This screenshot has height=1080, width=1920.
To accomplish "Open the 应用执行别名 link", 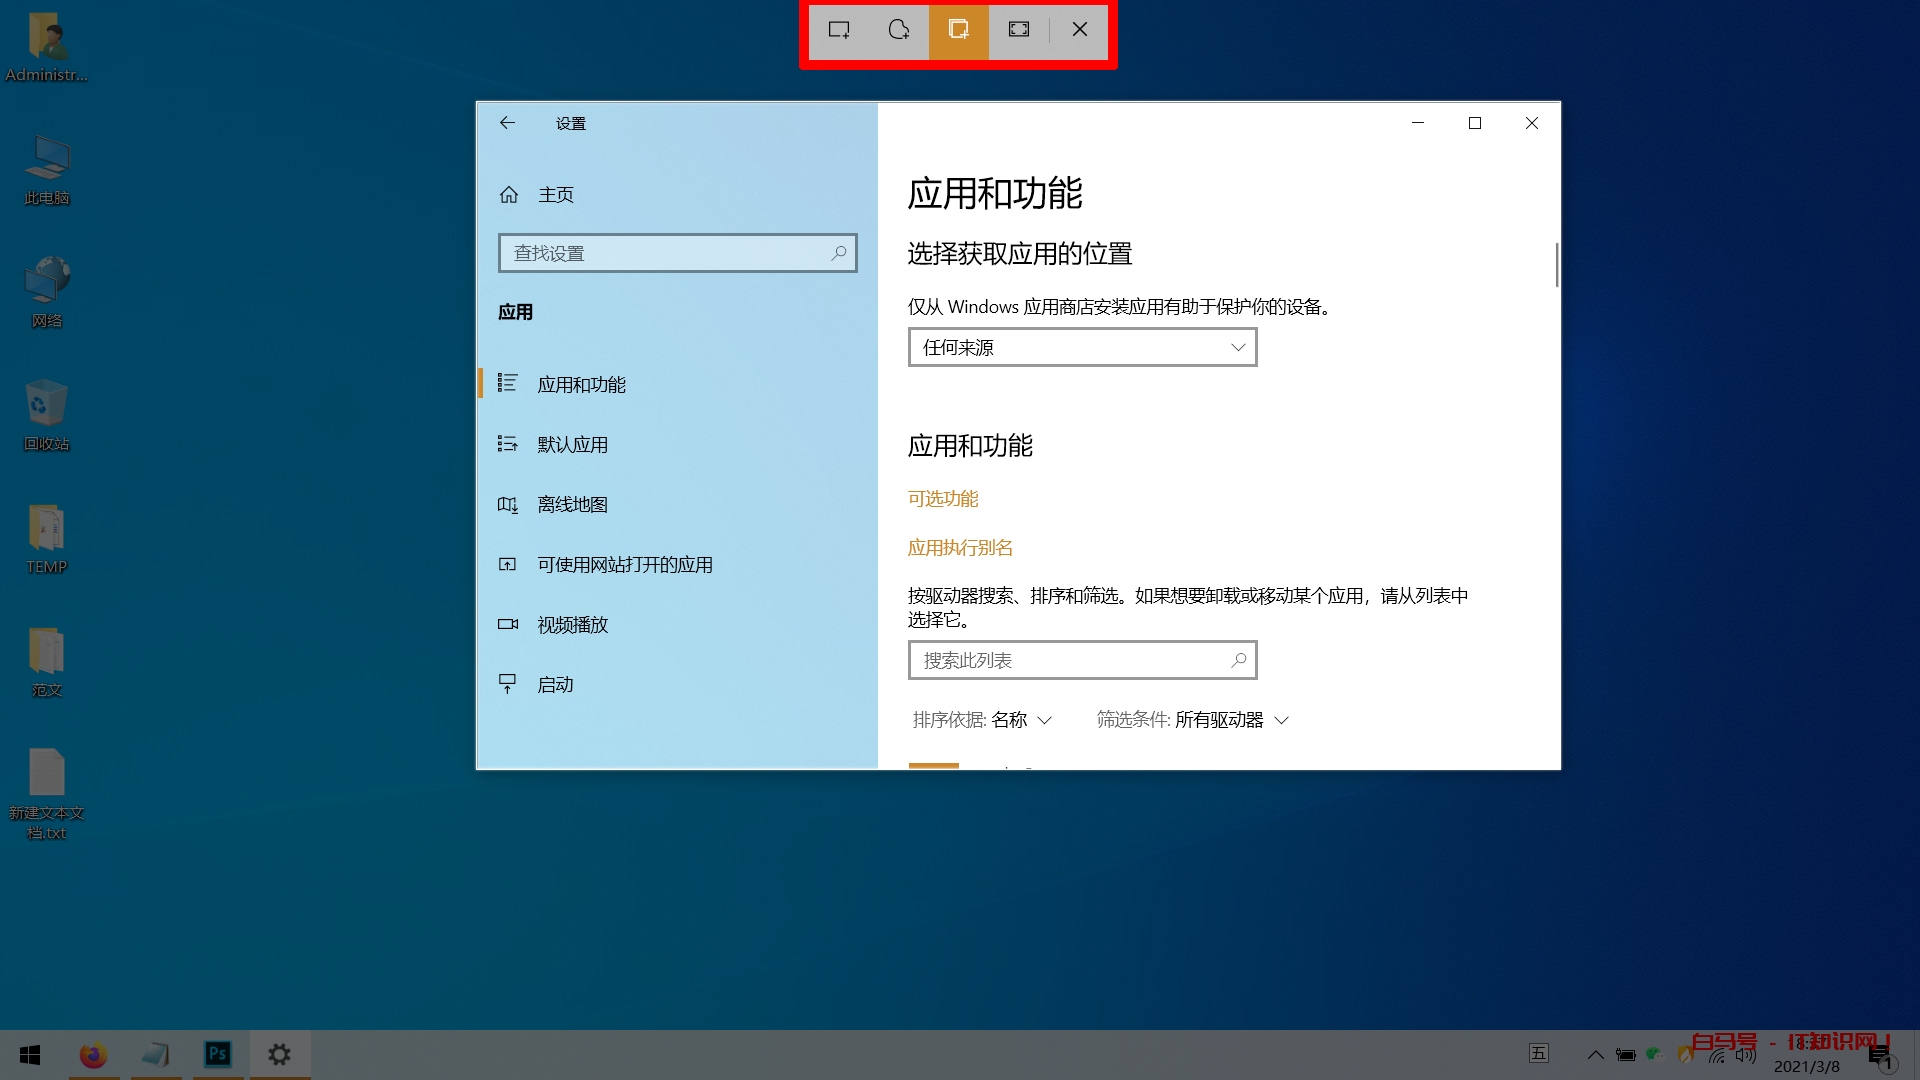I will [959, 547].
